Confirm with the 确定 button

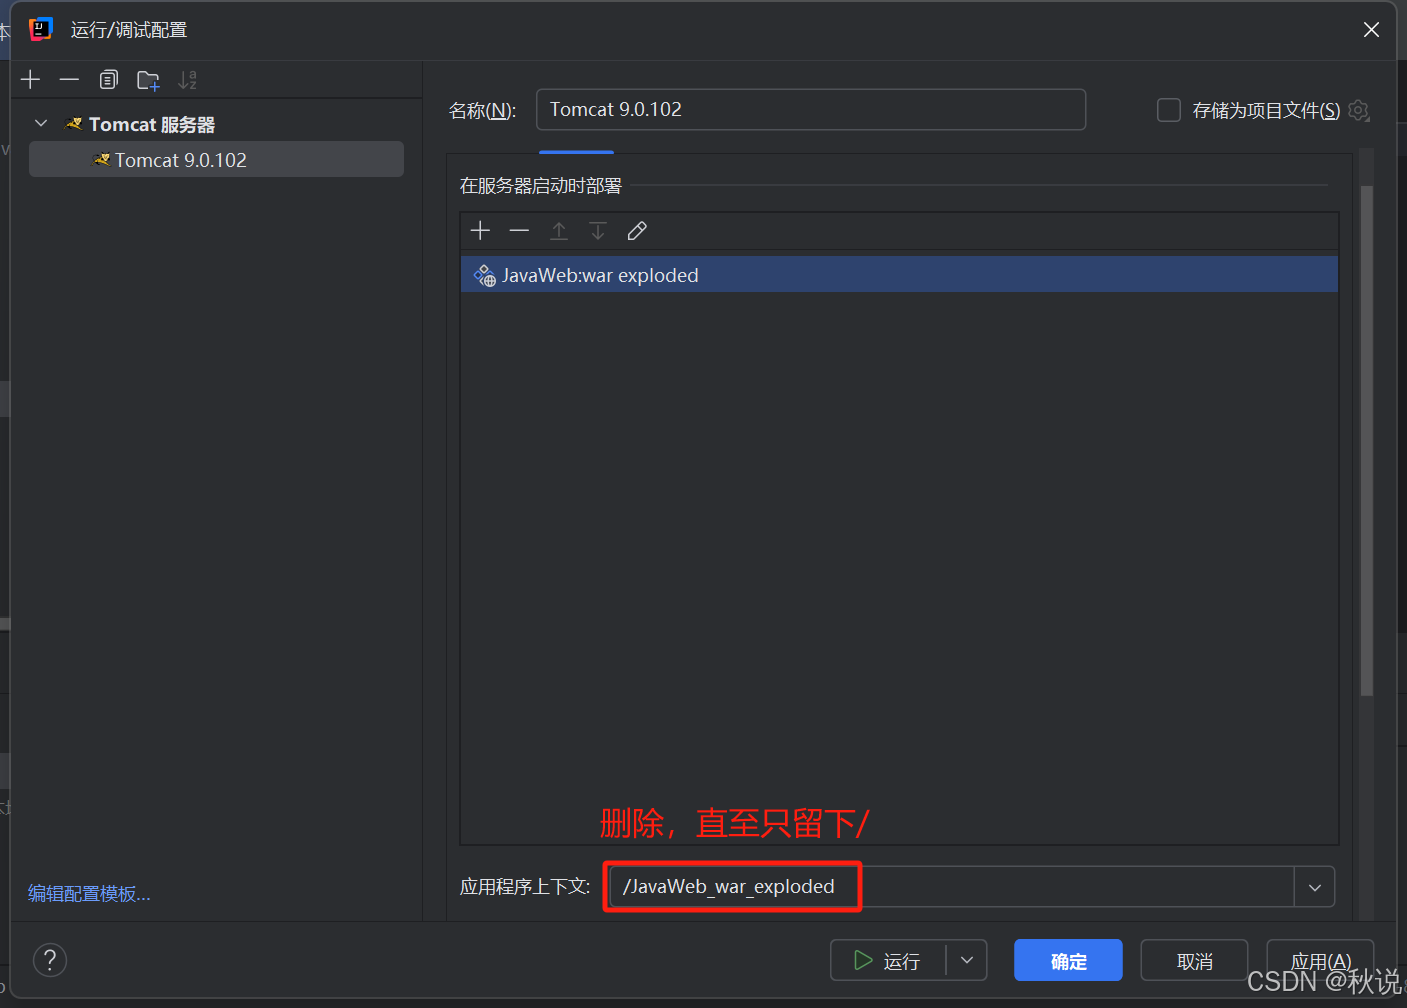[1068, 961]
